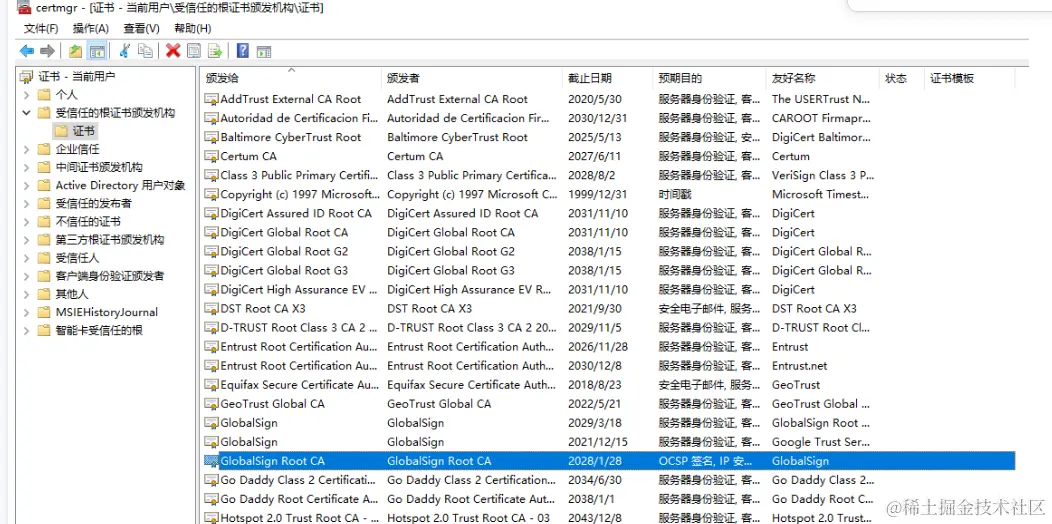Click the copy icon in toolbar
Viewport: 1052px width, 524px height.
[145, 51]
